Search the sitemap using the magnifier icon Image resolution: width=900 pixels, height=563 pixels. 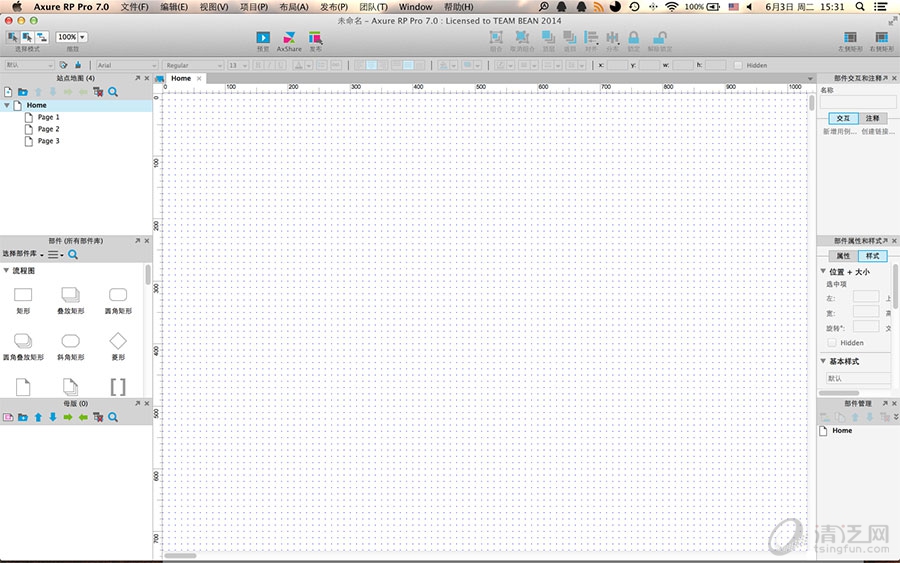tap(113, 92)
